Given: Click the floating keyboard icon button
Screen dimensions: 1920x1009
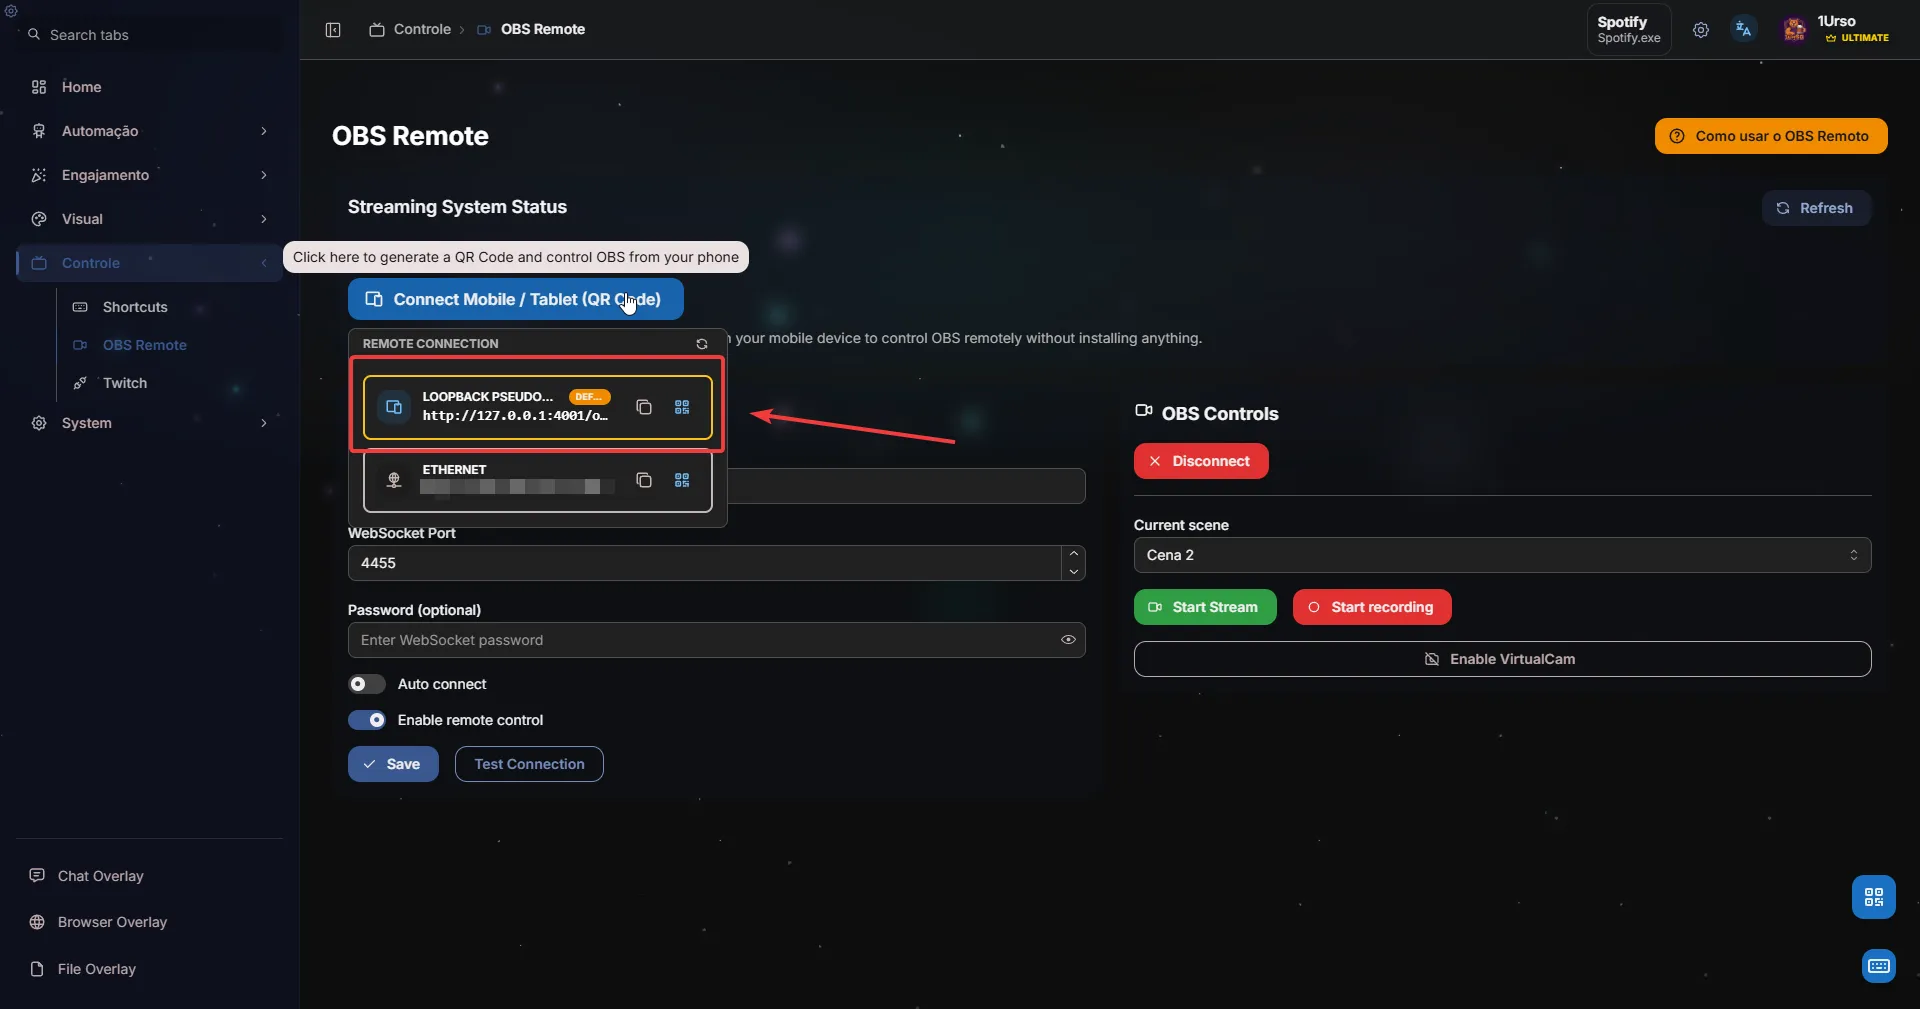Looking at the screenshot, I should coord(1878,966).
